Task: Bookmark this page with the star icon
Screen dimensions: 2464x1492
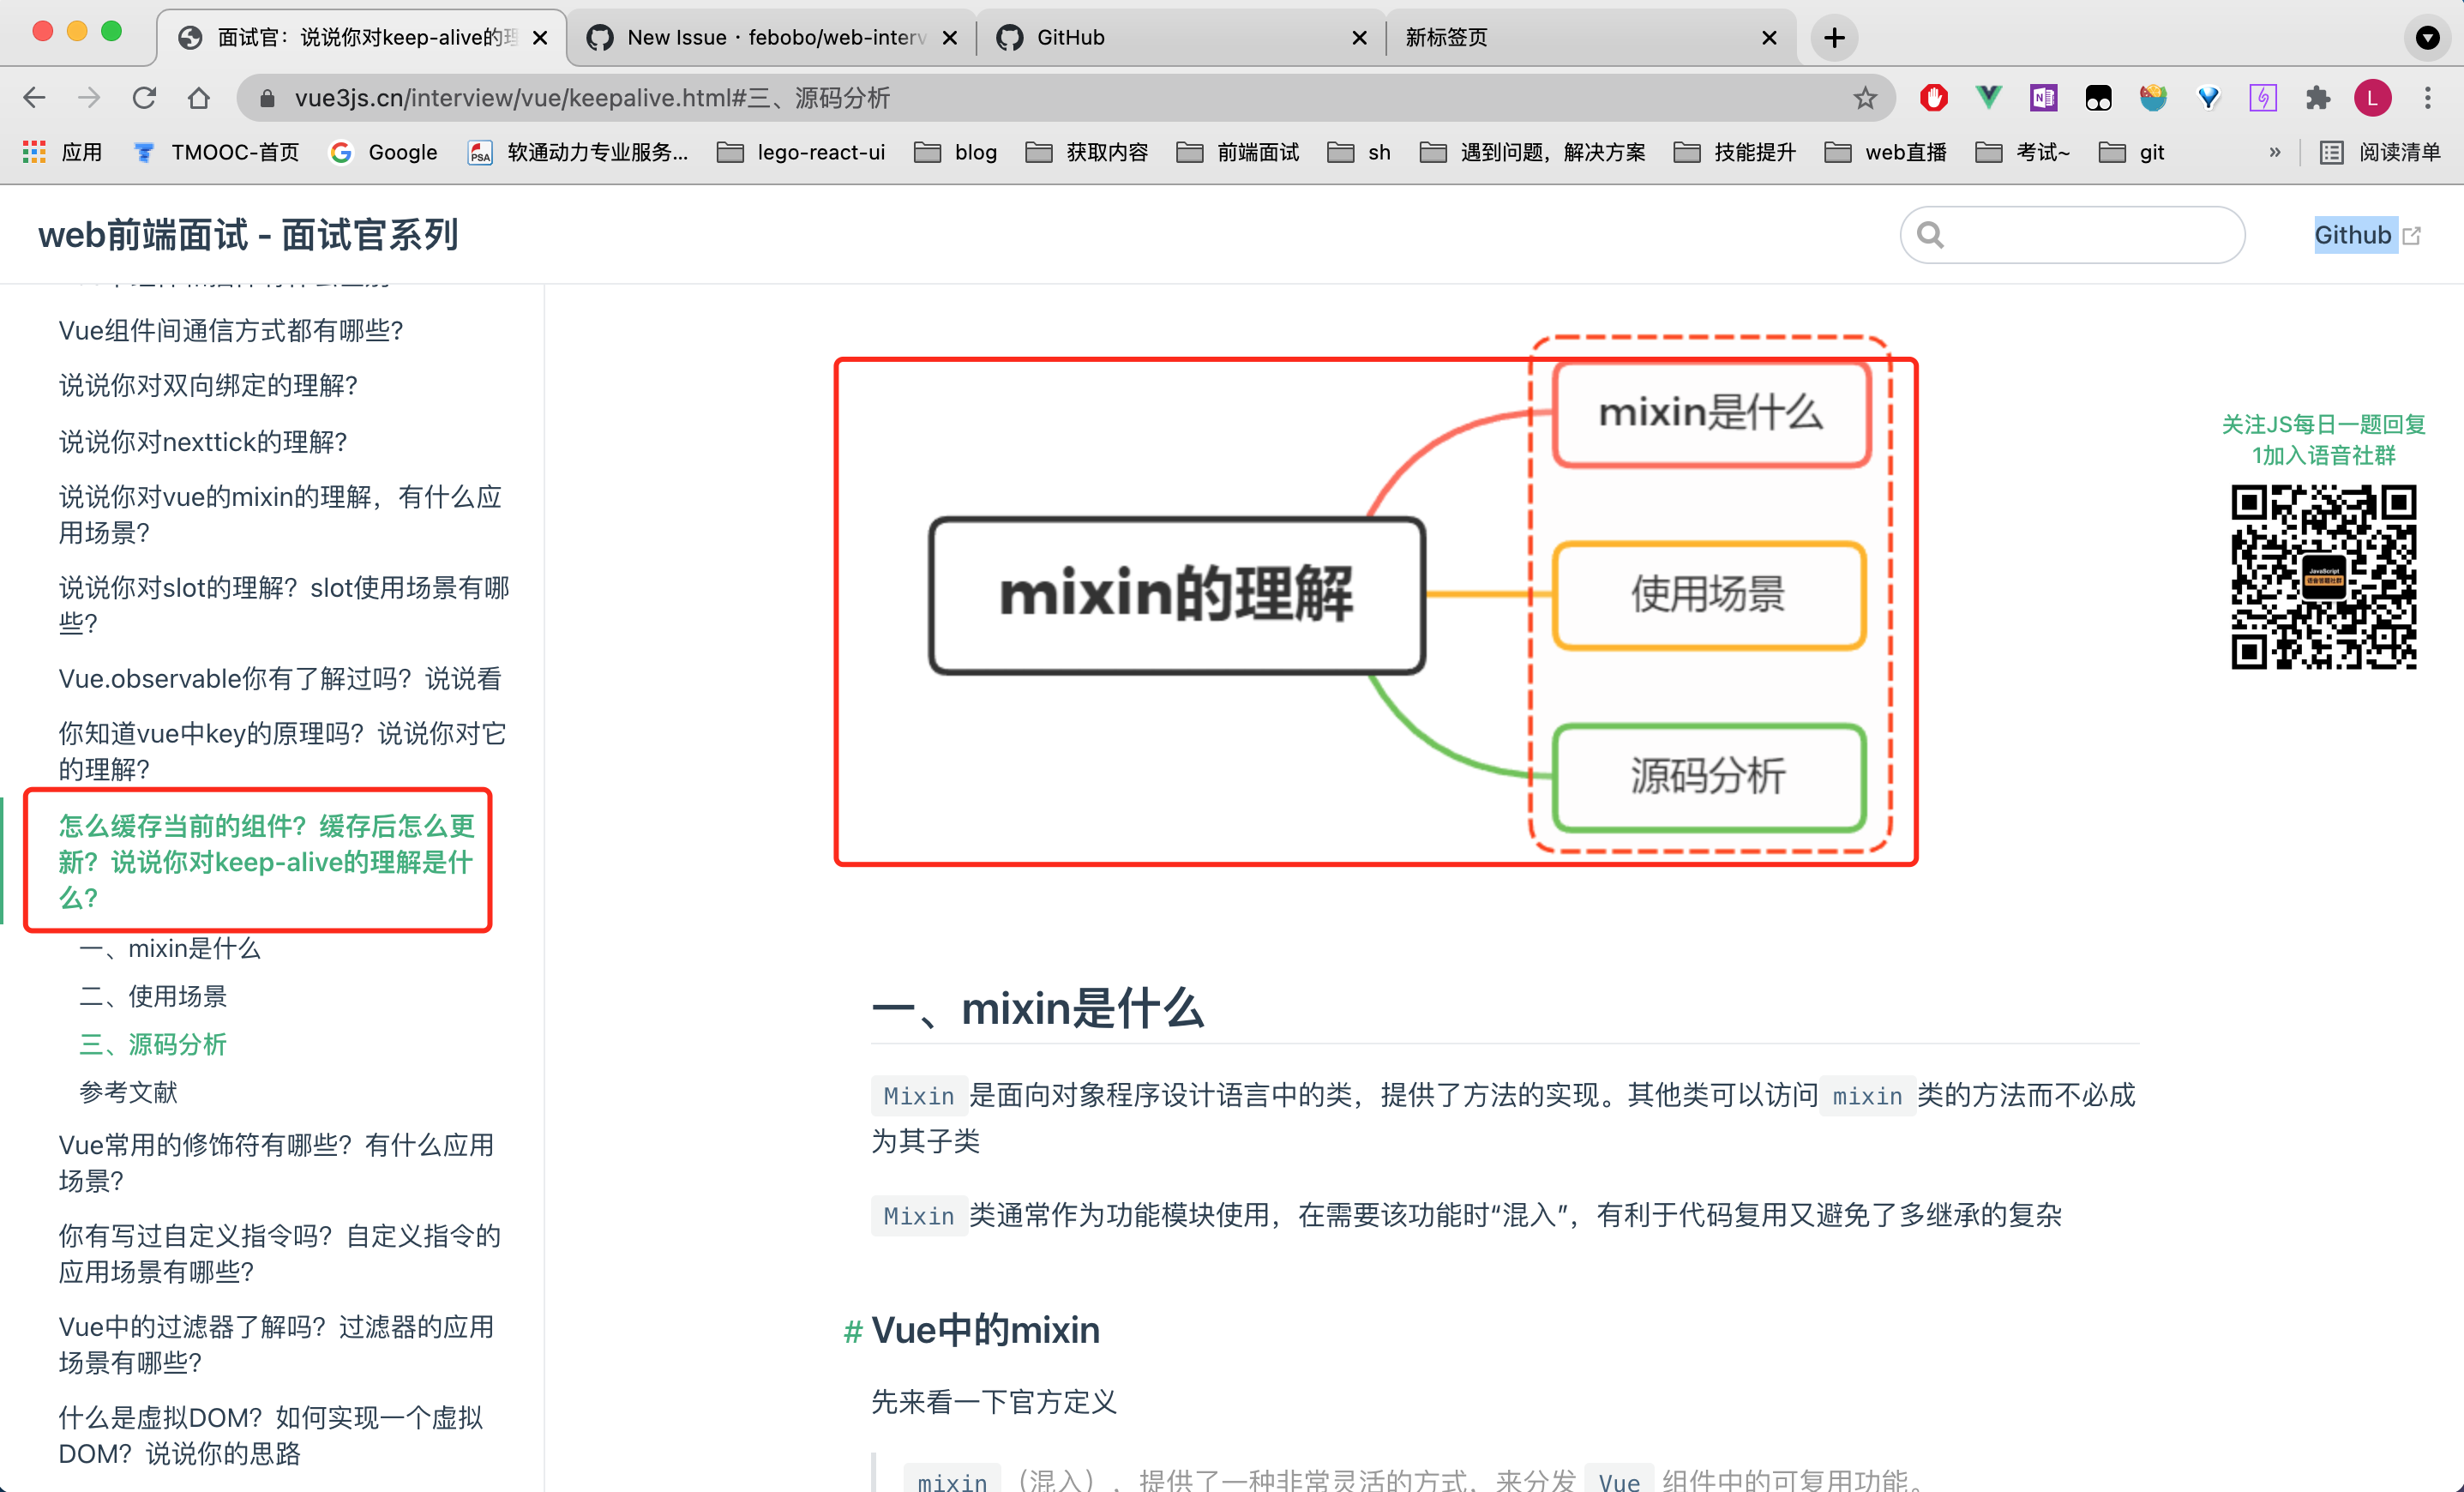Action: pos(1865,97)
